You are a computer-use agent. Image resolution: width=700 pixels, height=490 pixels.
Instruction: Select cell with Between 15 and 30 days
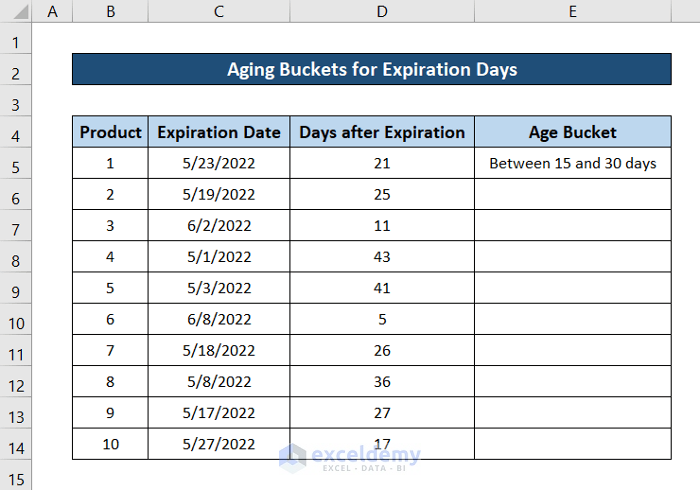point(572,163)
